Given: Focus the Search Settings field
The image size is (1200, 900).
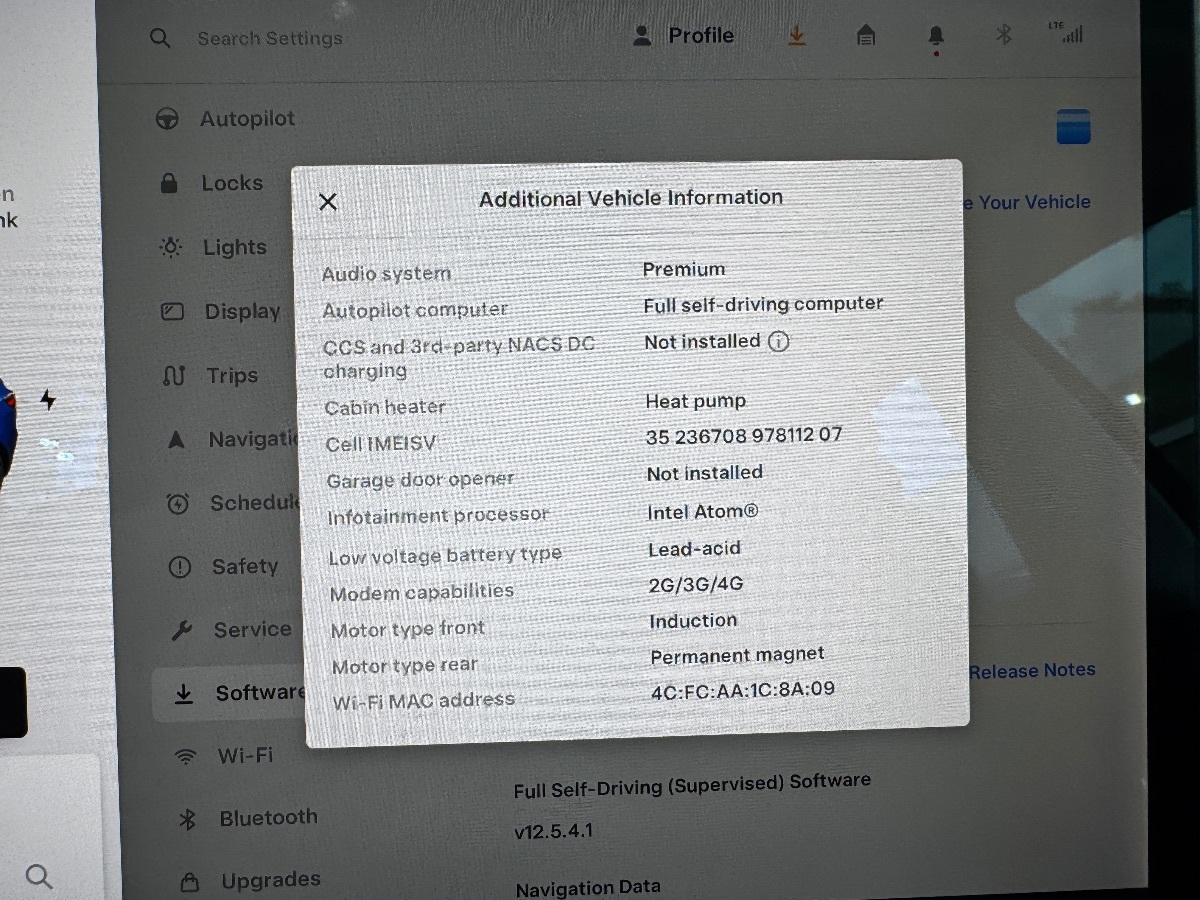Looking at the screenshot, I should click(x=269, y=39).
